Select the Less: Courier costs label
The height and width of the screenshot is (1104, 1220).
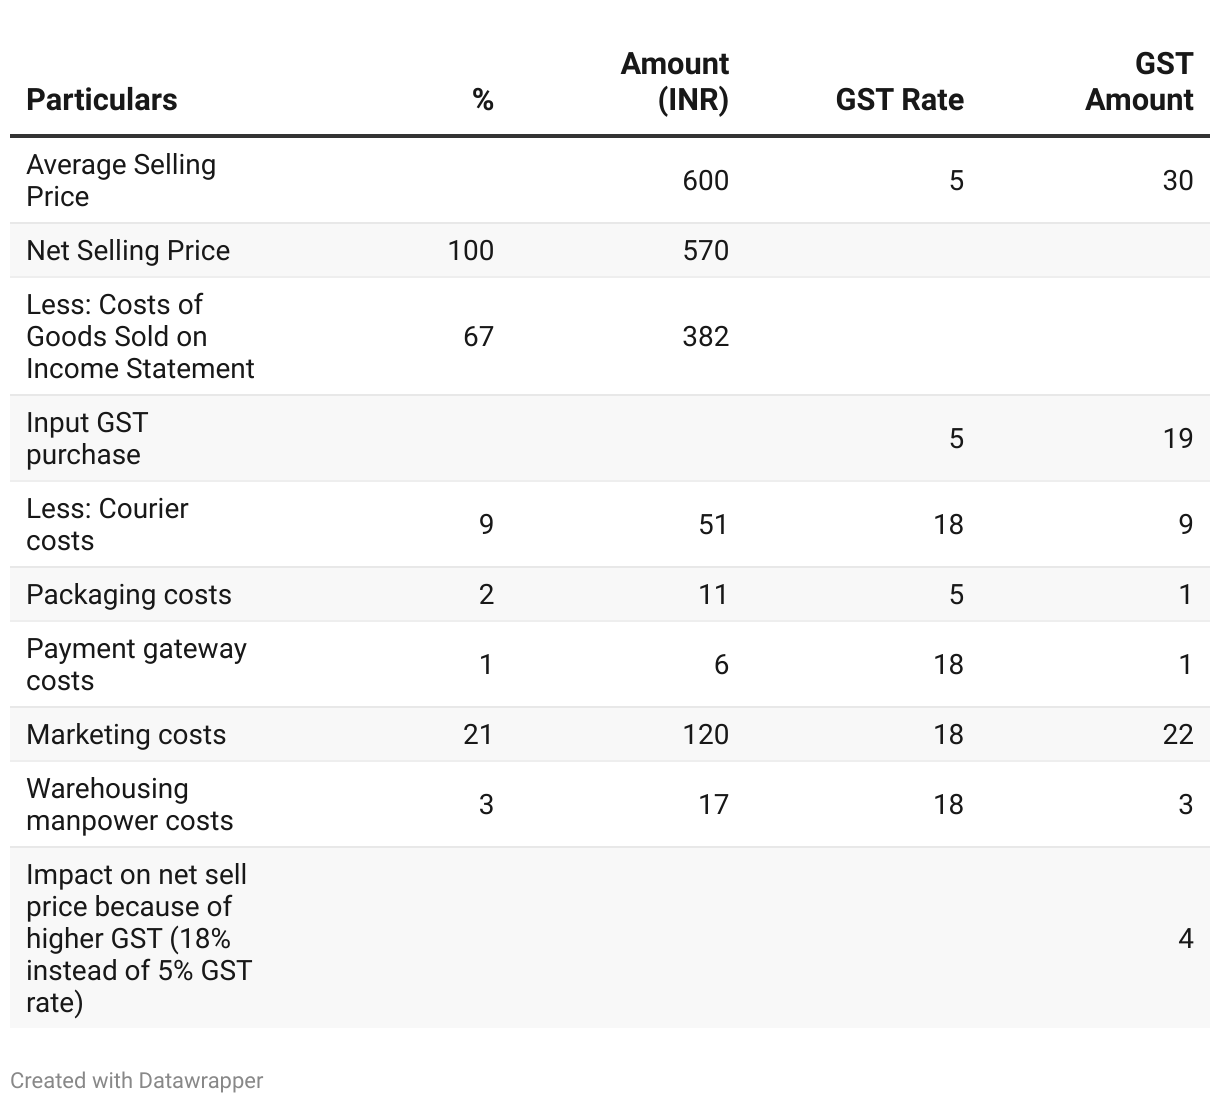click(107, 524)
